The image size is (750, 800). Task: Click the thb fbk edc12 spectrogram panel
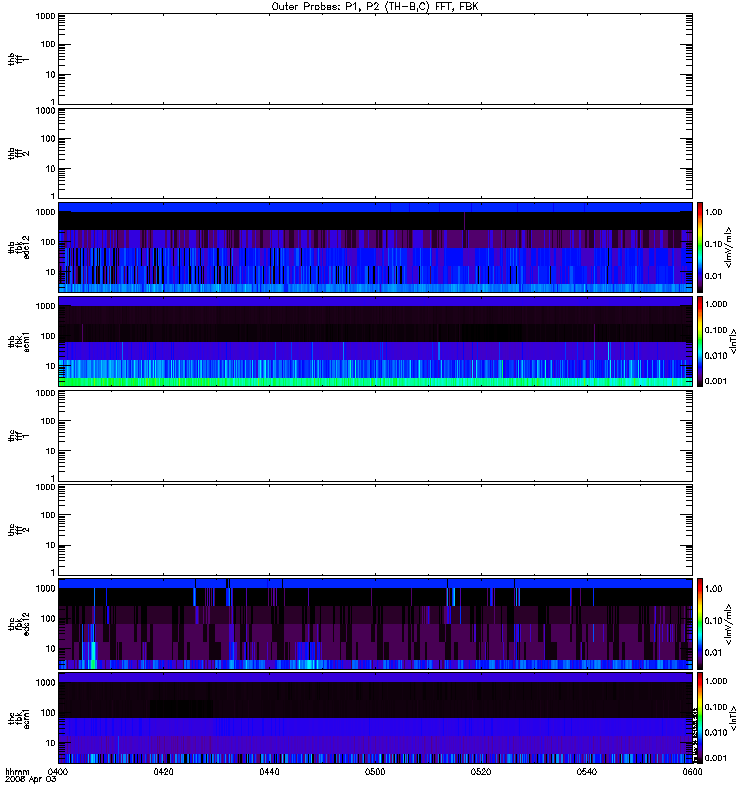(x=375, y=247)
